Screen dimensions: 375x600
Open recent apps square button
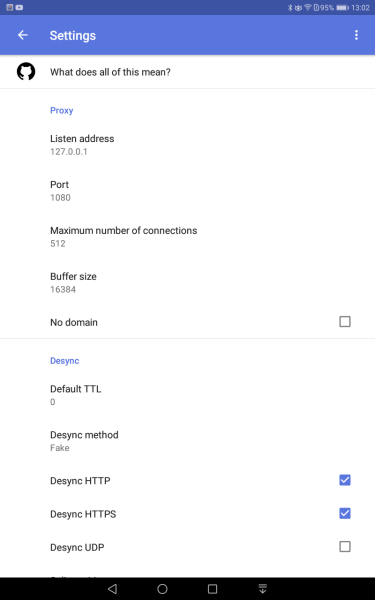212,589
